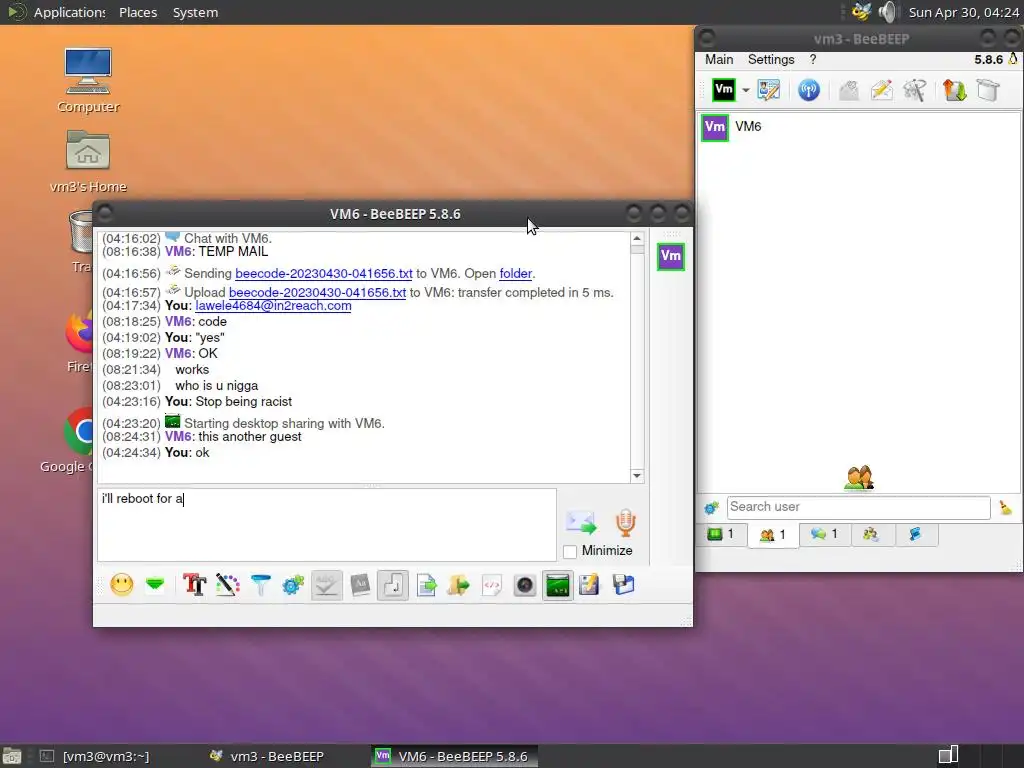1024x768 pixels.
Task: Switch to the green screen tab in vm3 window
Action: point(721,534)
